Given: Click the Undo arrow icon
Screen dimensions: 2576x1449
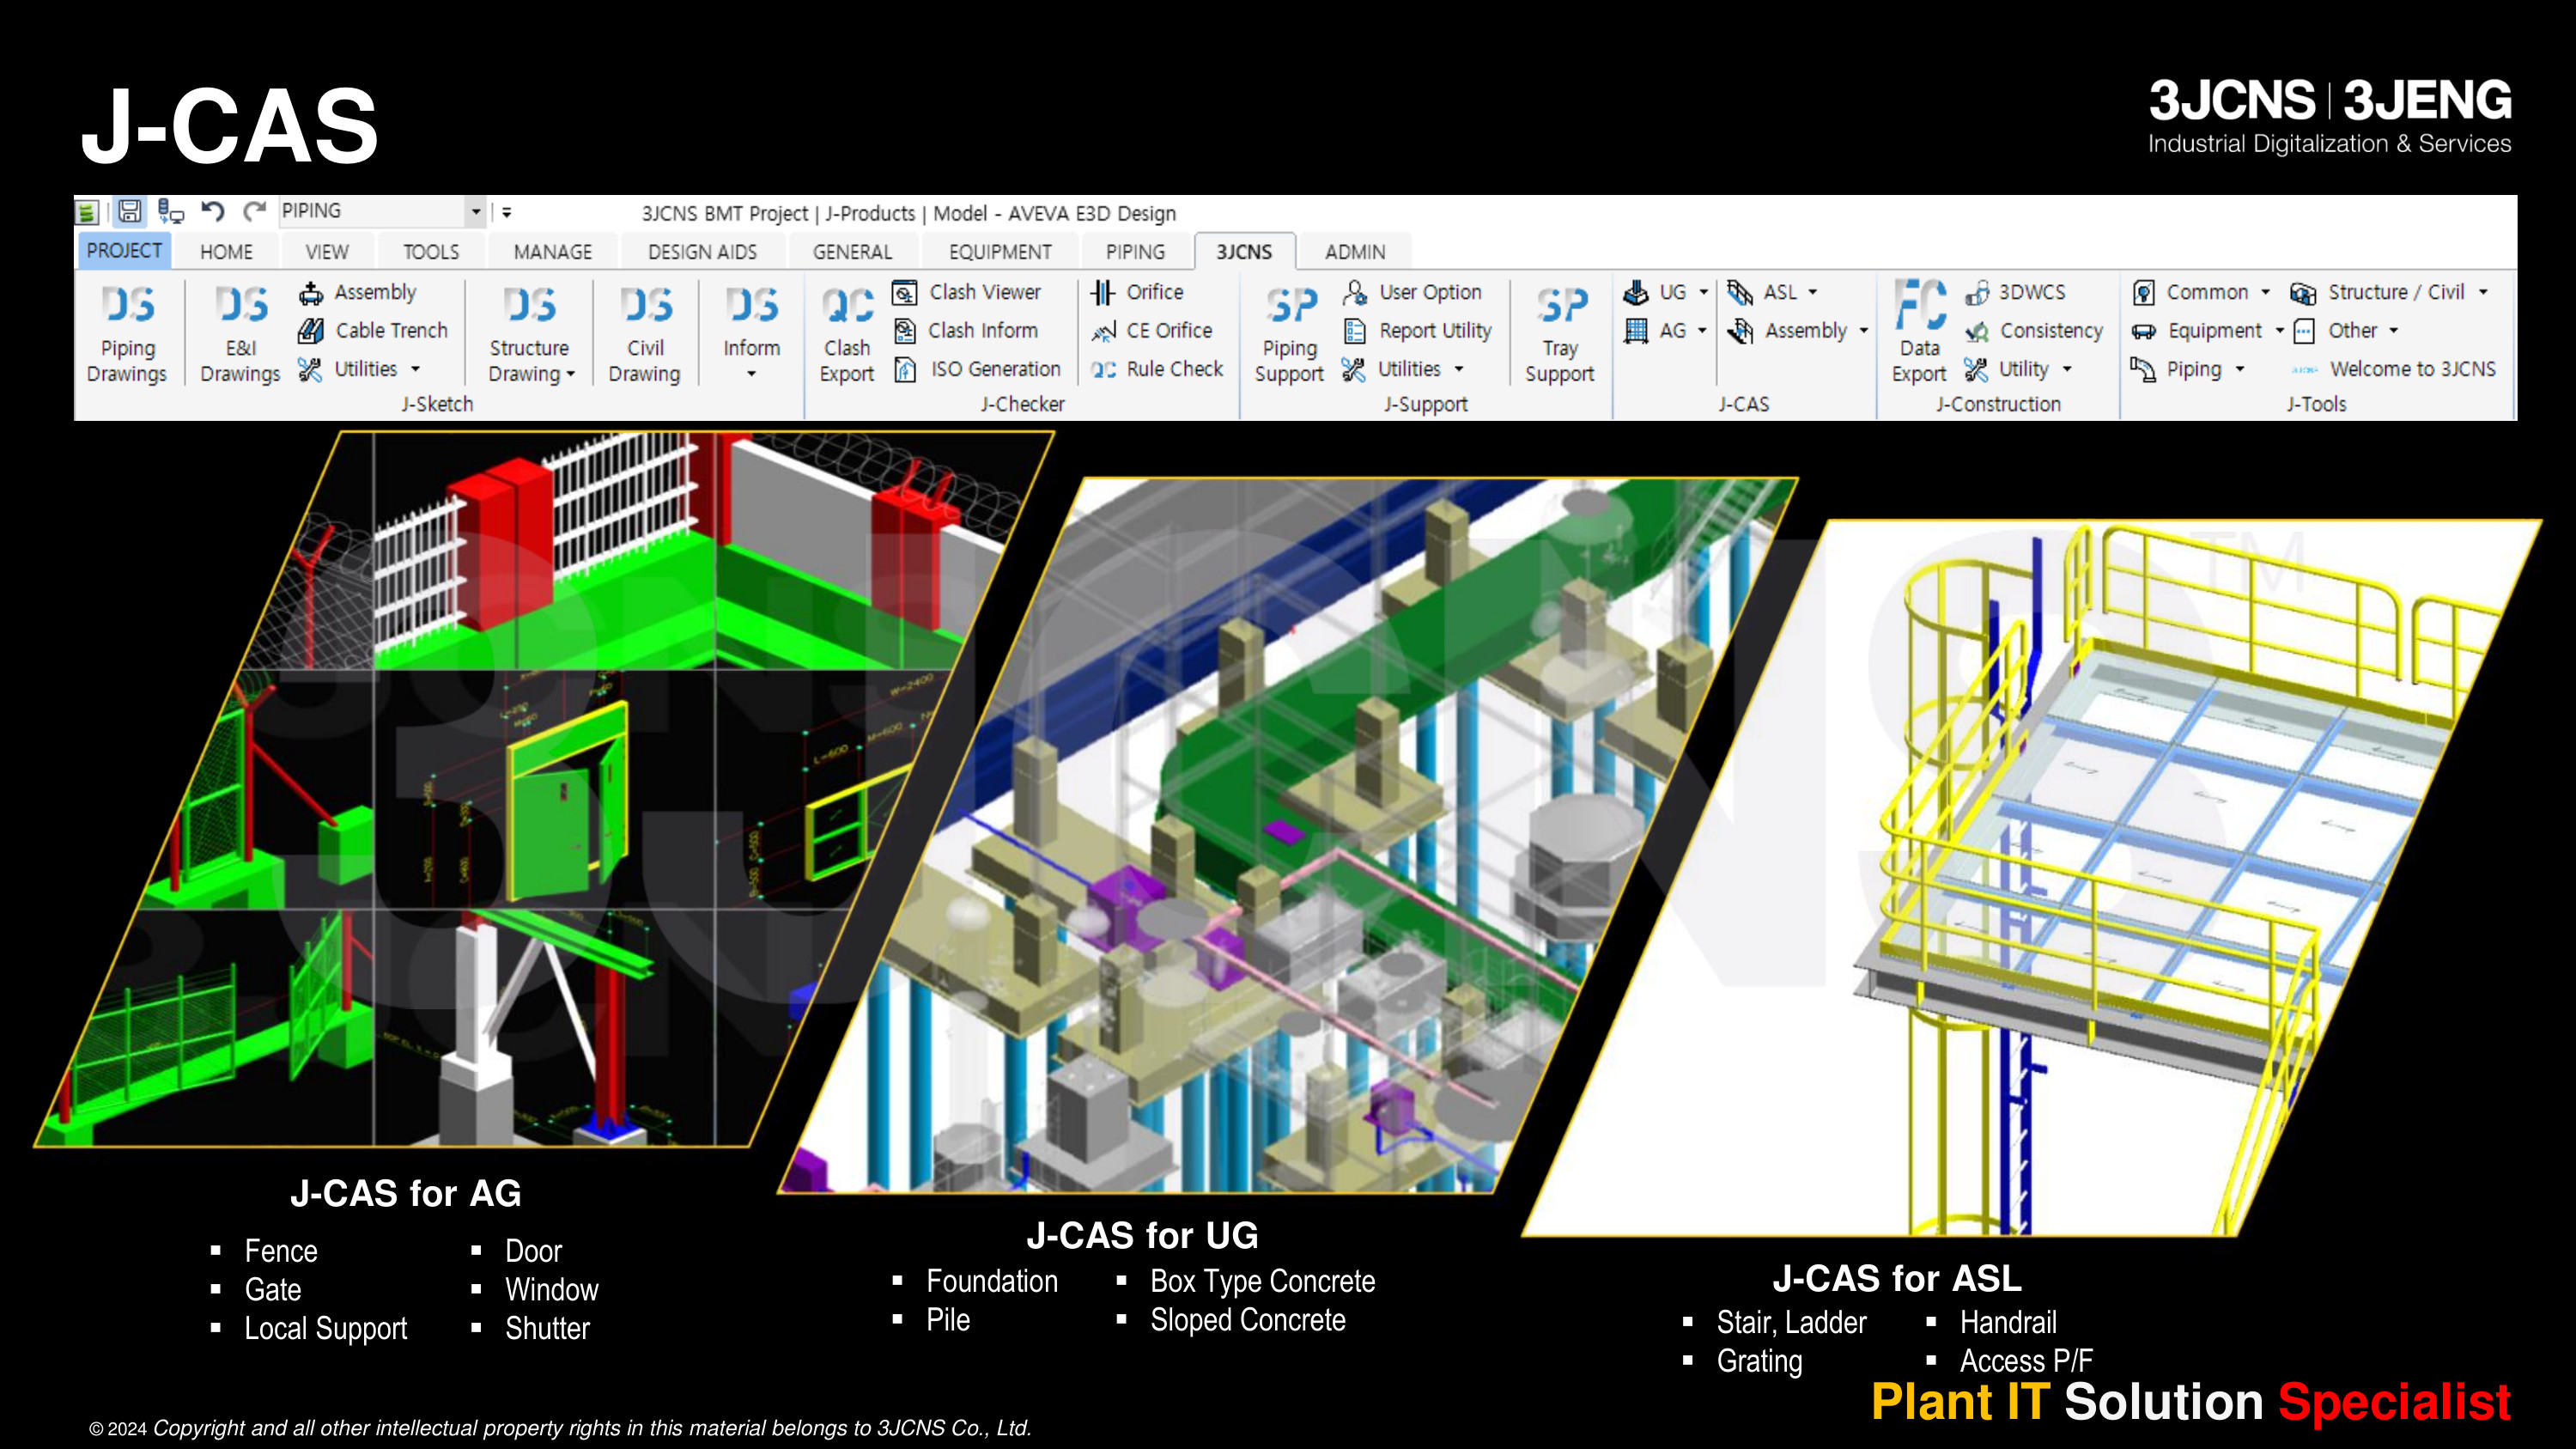Looking at the screenshot, I should (x=212, y=211).
